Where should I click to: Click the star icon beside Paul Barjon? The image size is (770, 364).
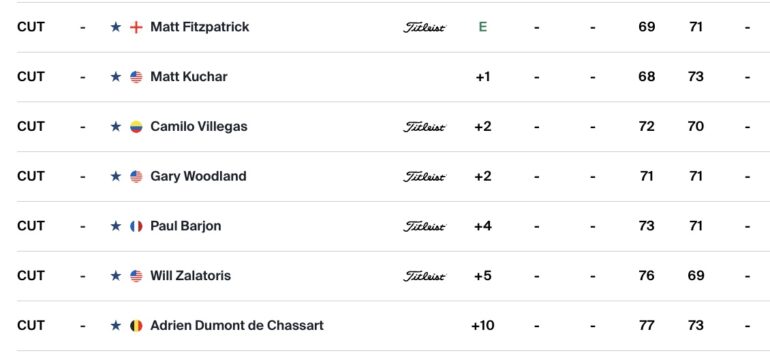115,226
